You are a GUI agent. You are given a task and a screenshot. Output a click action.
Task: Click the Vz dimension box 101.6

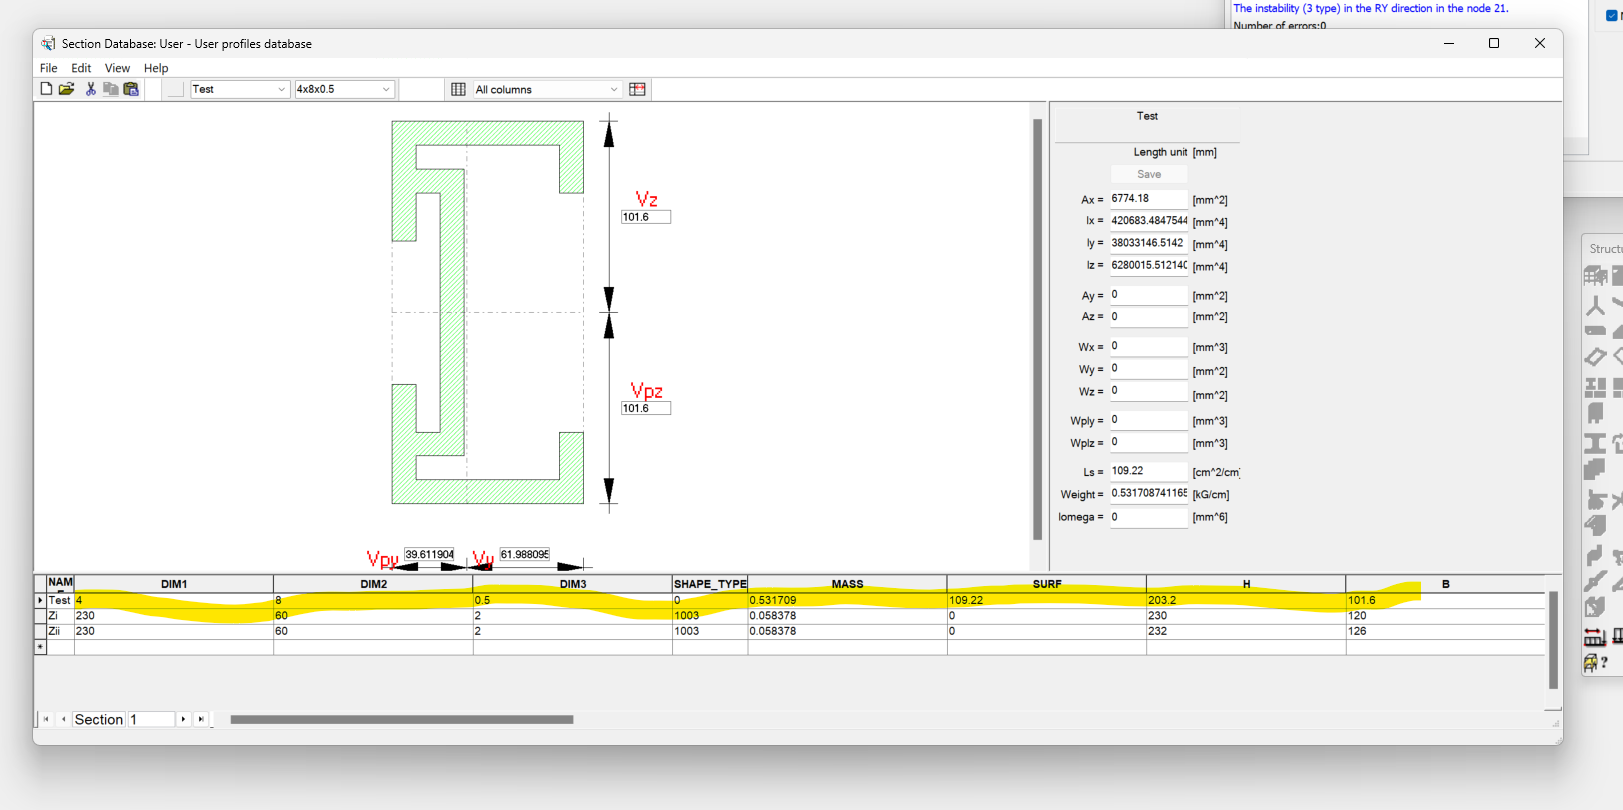[646, 217]
